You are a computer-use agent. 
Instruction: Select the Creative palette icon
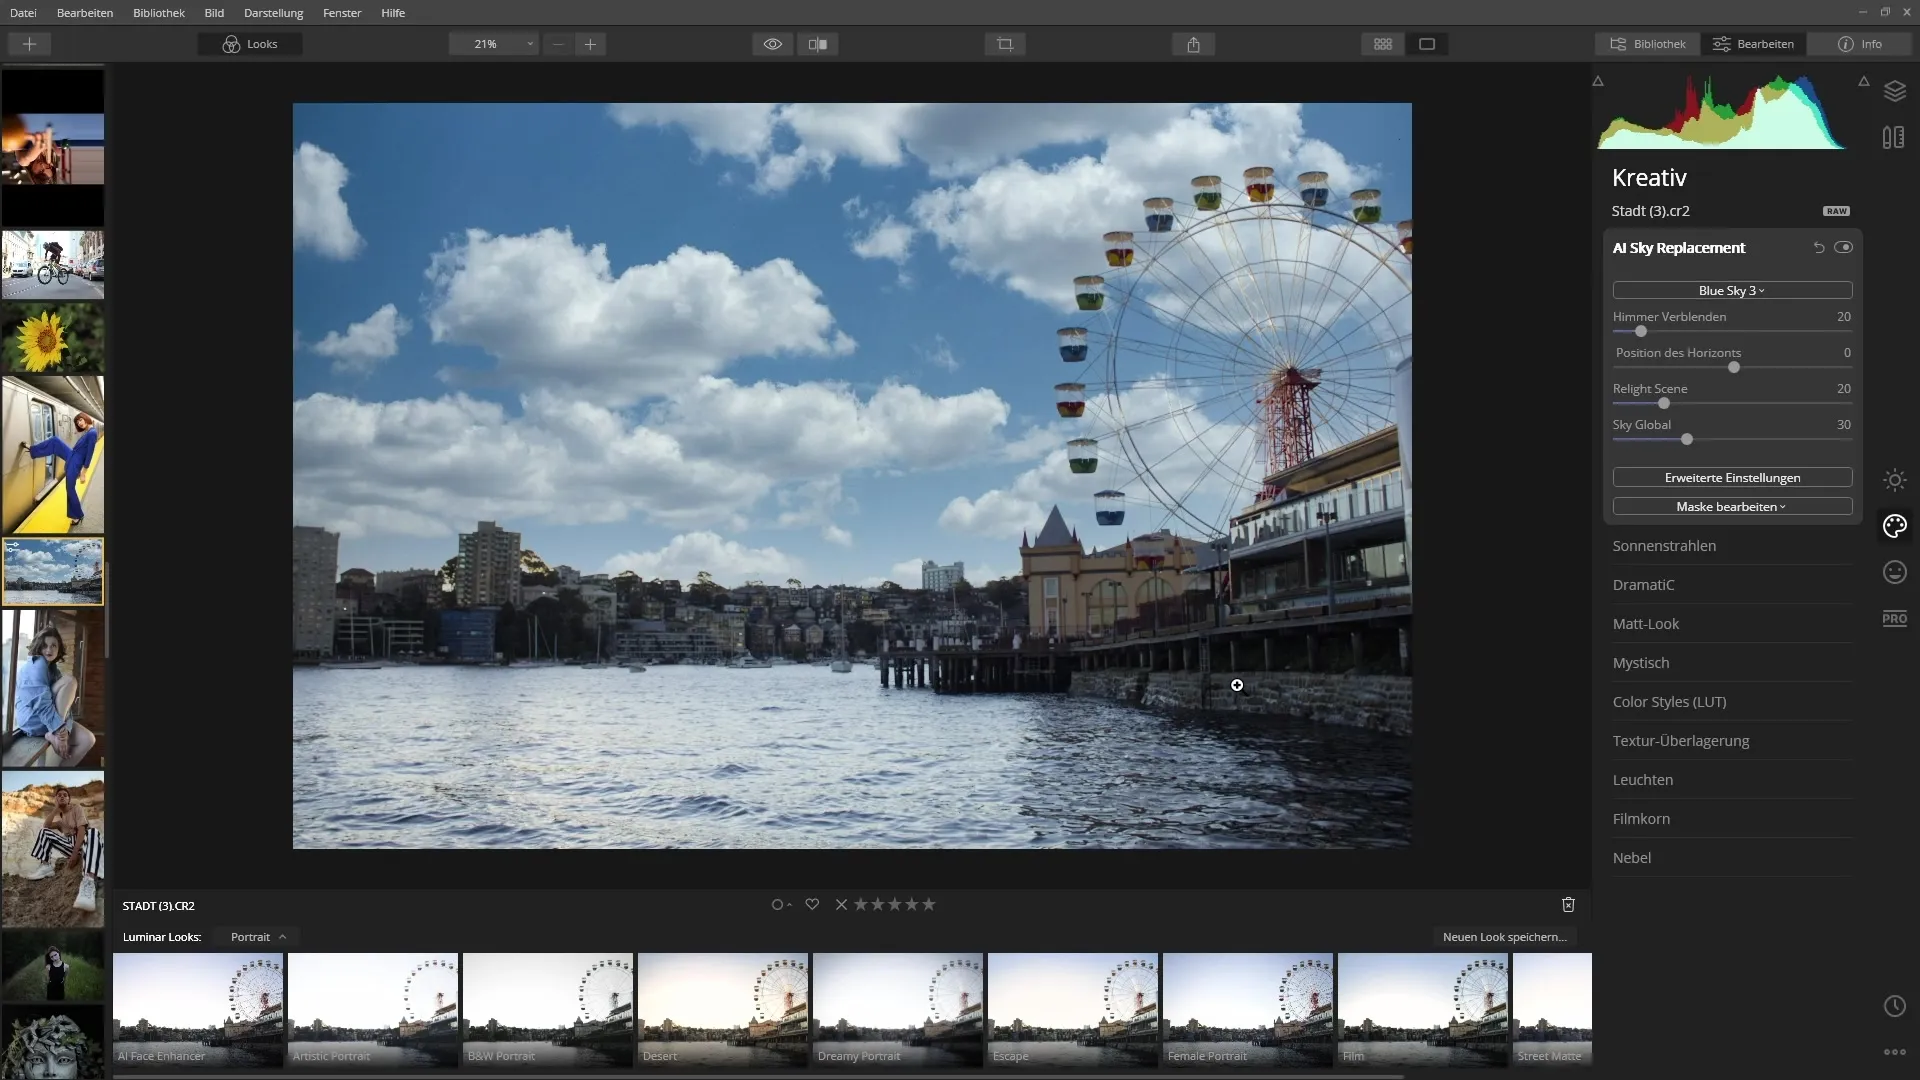pyautogui.click(x=1894, y=526)
